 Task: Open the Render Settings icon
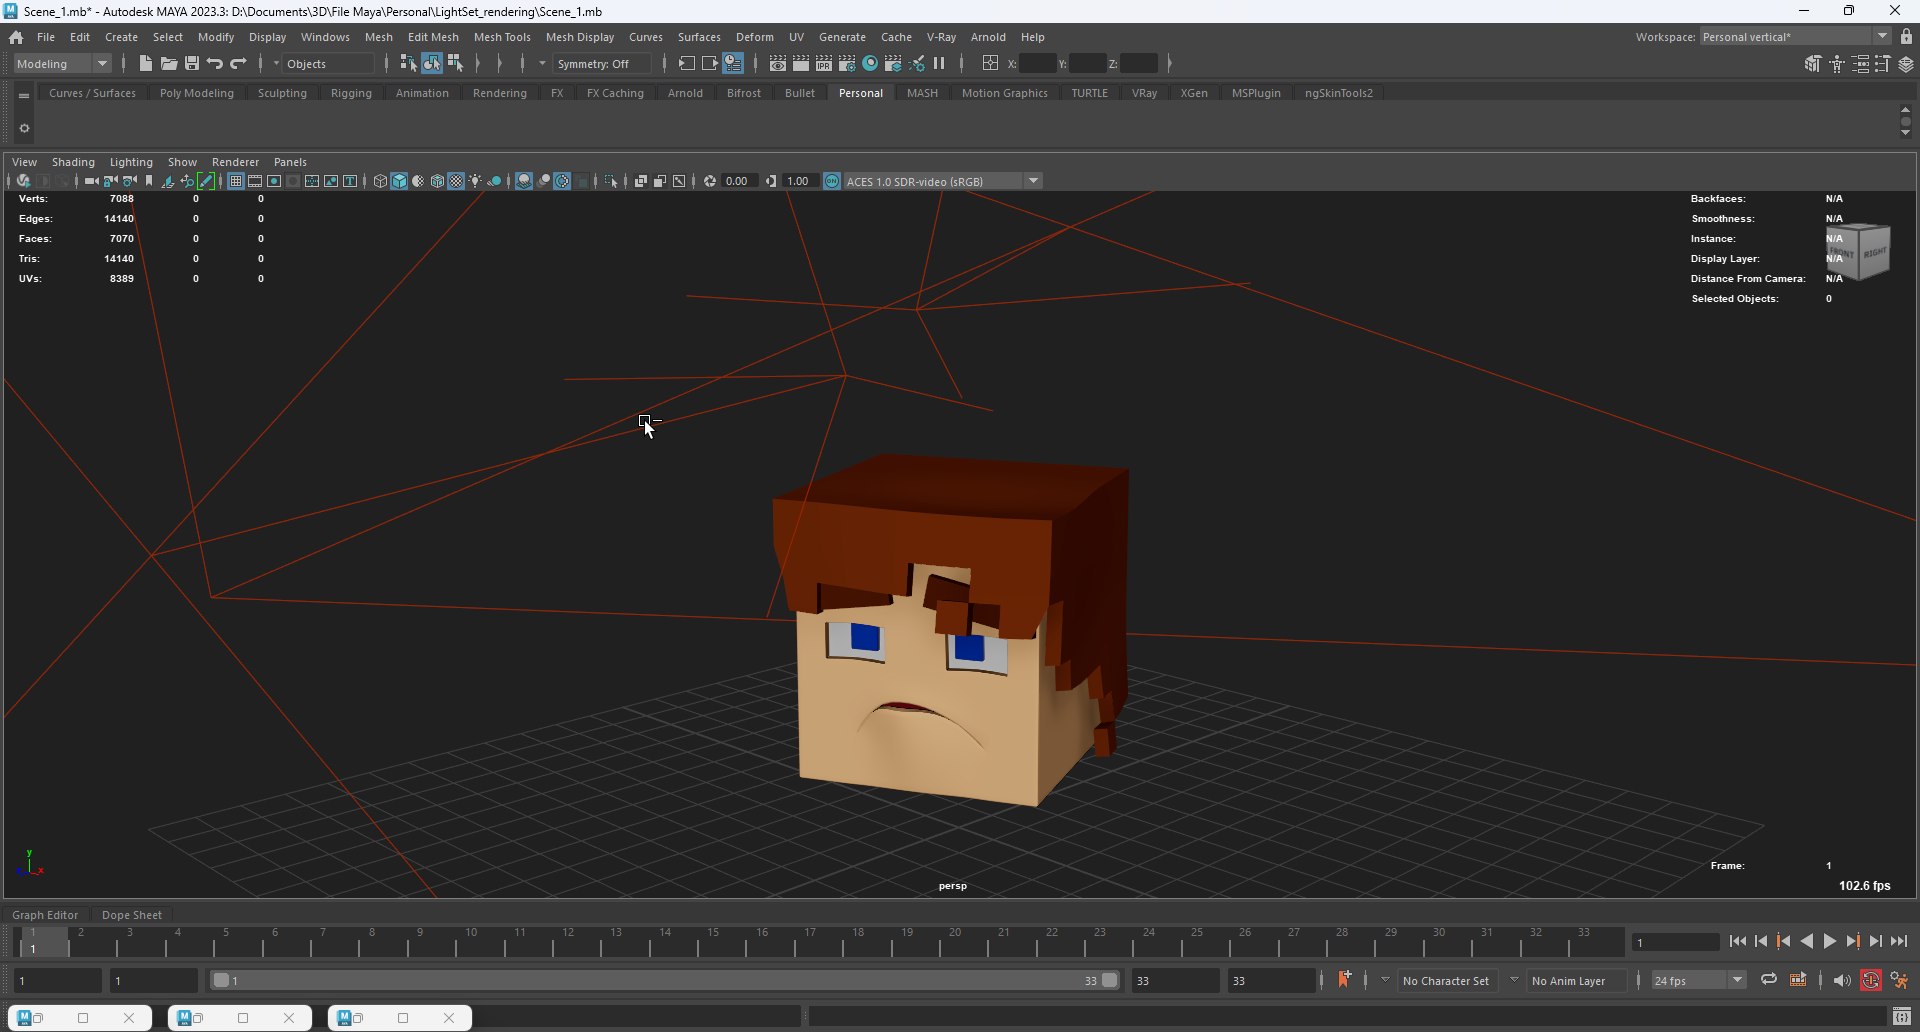(x=847, y=63)
